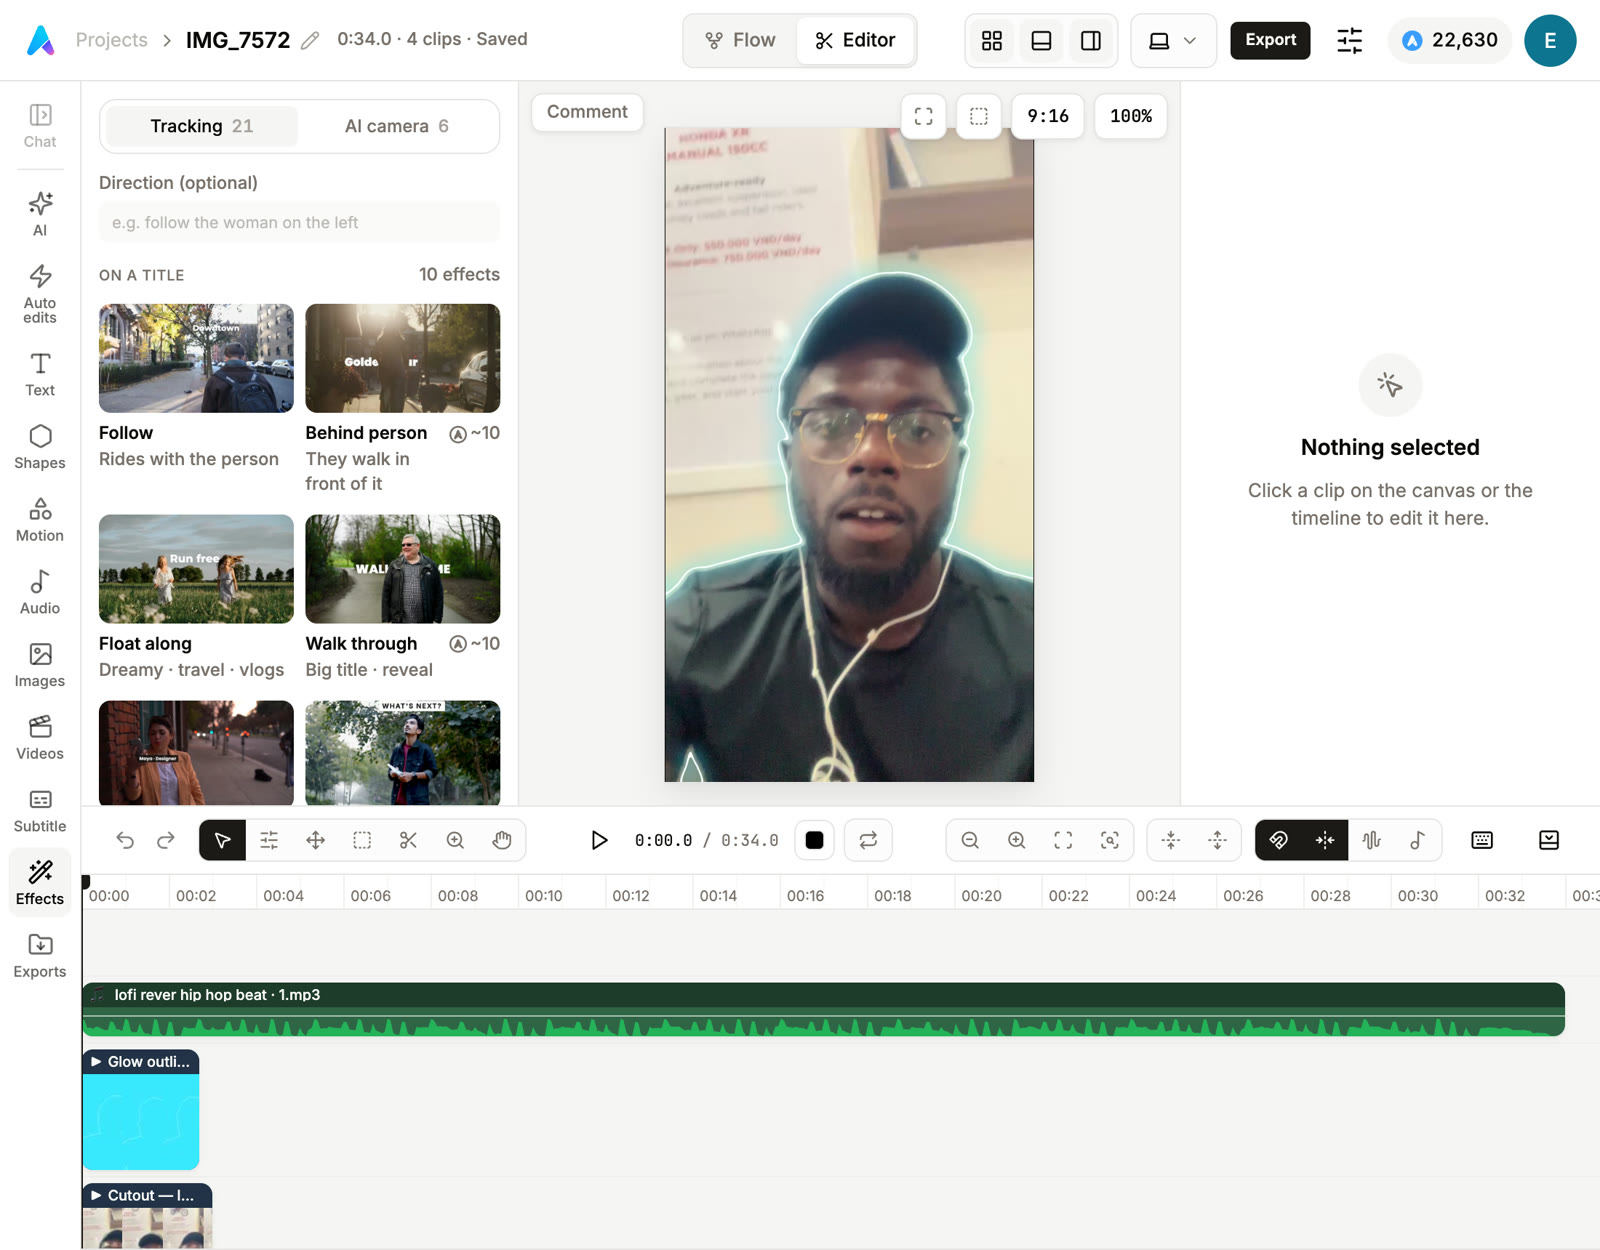This screenshot has width=1600, height=1250.
Task: Open the settings sliders in top bar
Action: [x=1349, y=40]
